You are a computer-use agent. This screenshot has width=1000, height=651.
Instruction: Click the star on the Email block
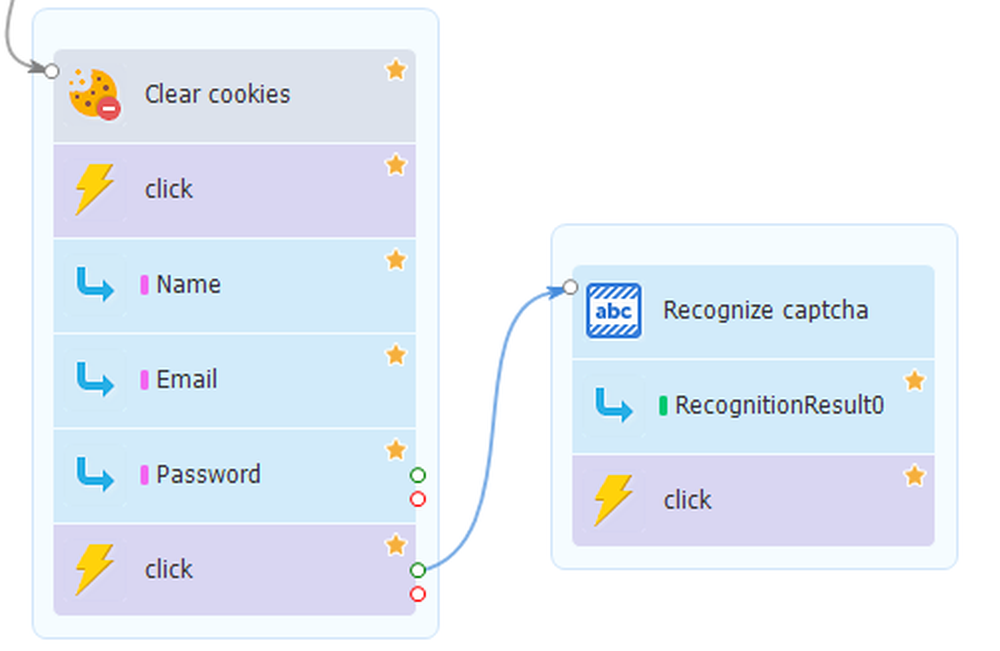pyautogui.click(x=396, y=355)
